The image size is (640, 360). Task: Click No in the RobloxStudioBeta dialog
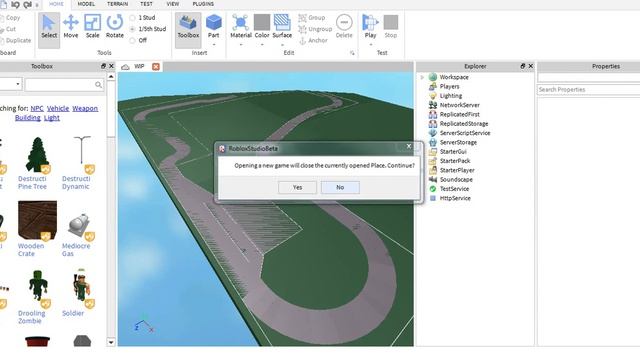click(x=340, y=187)
